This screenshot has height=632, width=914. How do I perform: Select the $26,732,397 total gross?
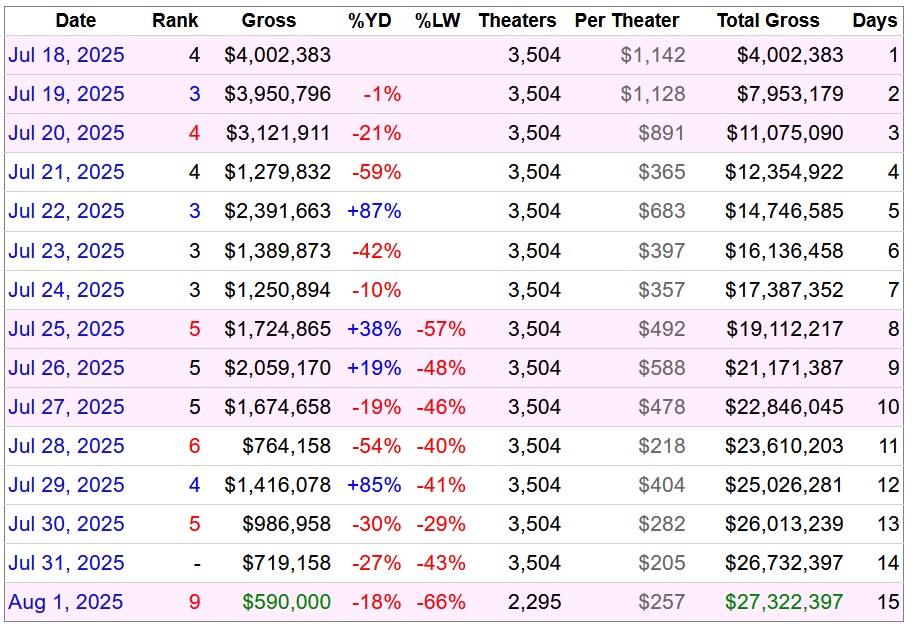pos(785,564)
